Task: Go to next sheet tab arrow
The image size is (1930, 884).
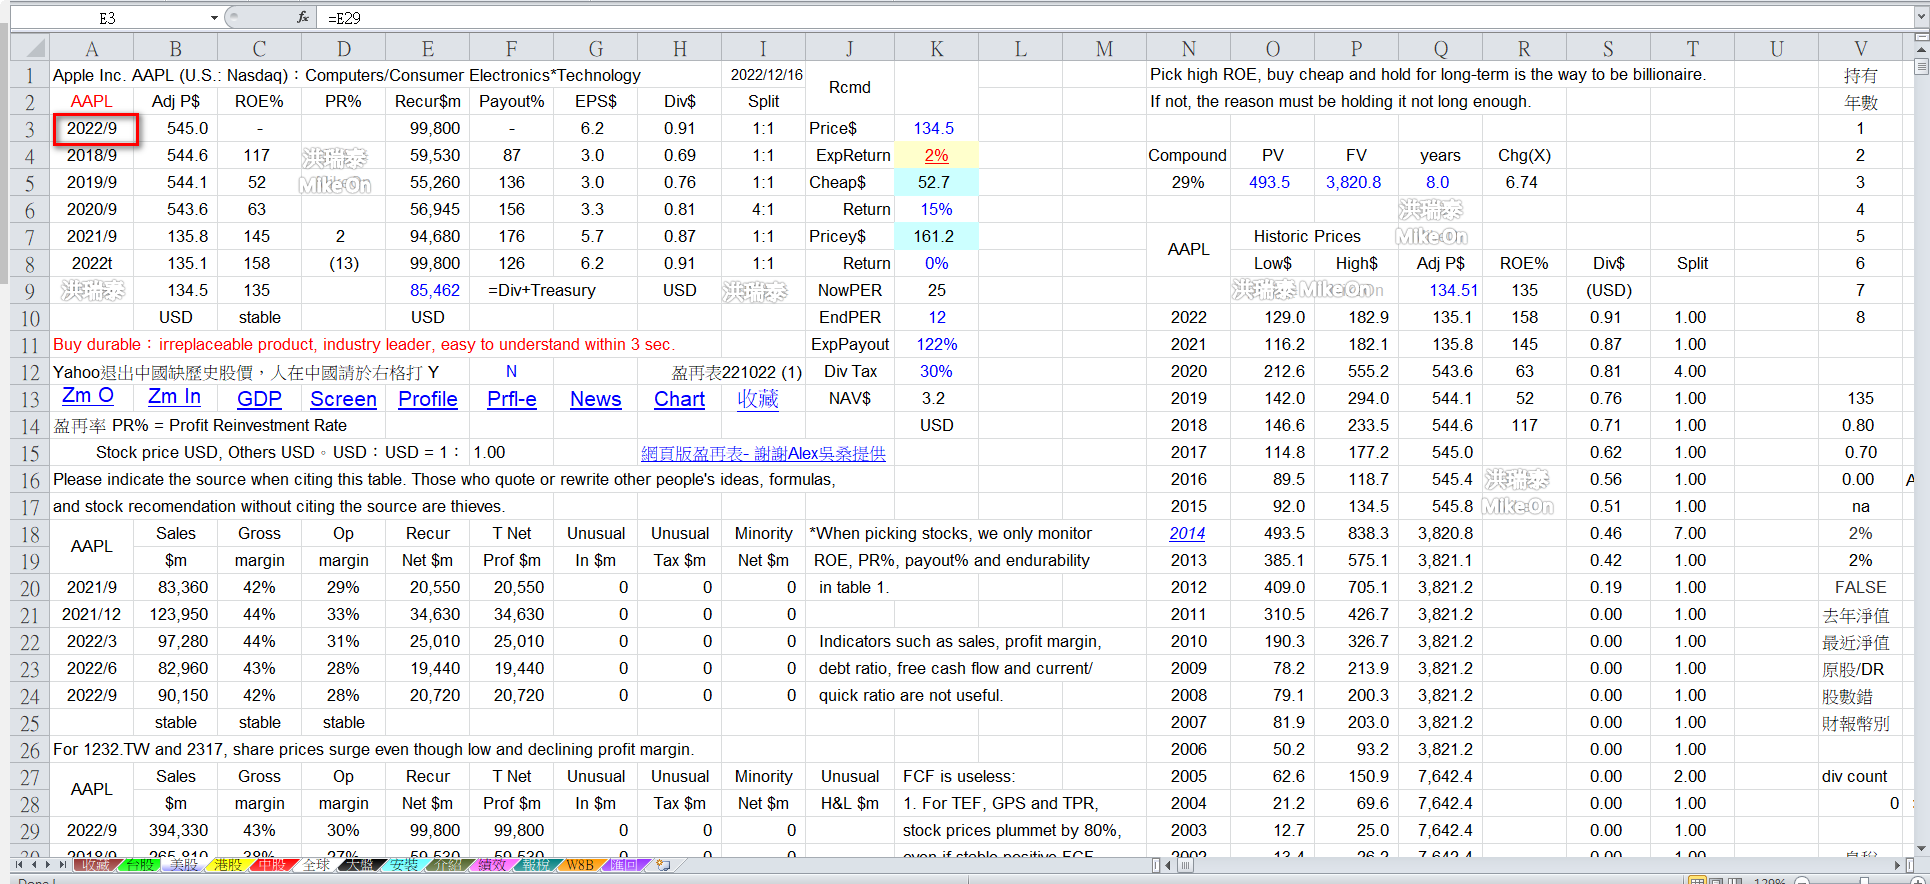Action: [48, 865]
